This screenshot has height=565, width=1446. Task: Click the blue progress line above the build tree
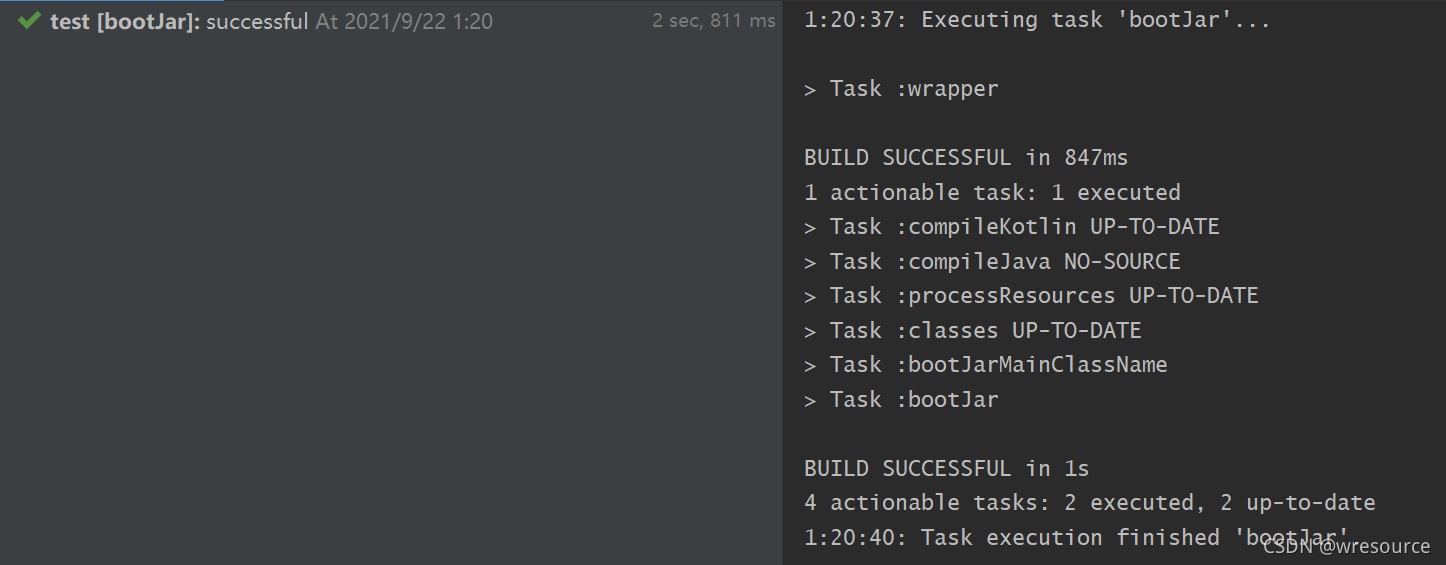point(112,1)
